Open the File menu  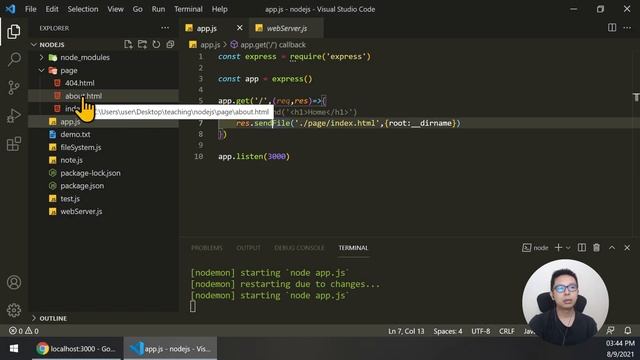(31, 9)
